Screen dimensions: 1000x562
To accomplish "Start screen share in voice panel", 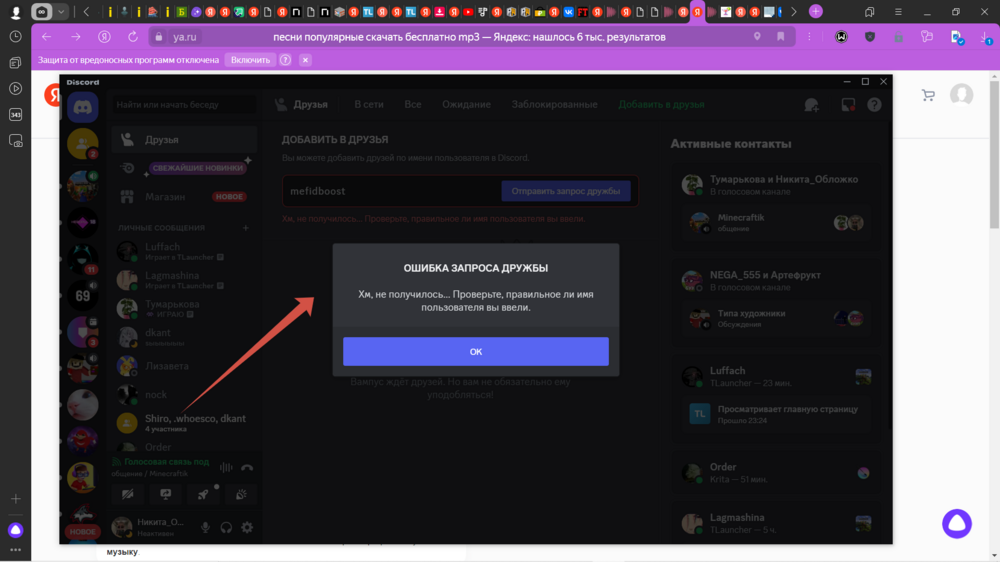I will [x=166, y=494].
